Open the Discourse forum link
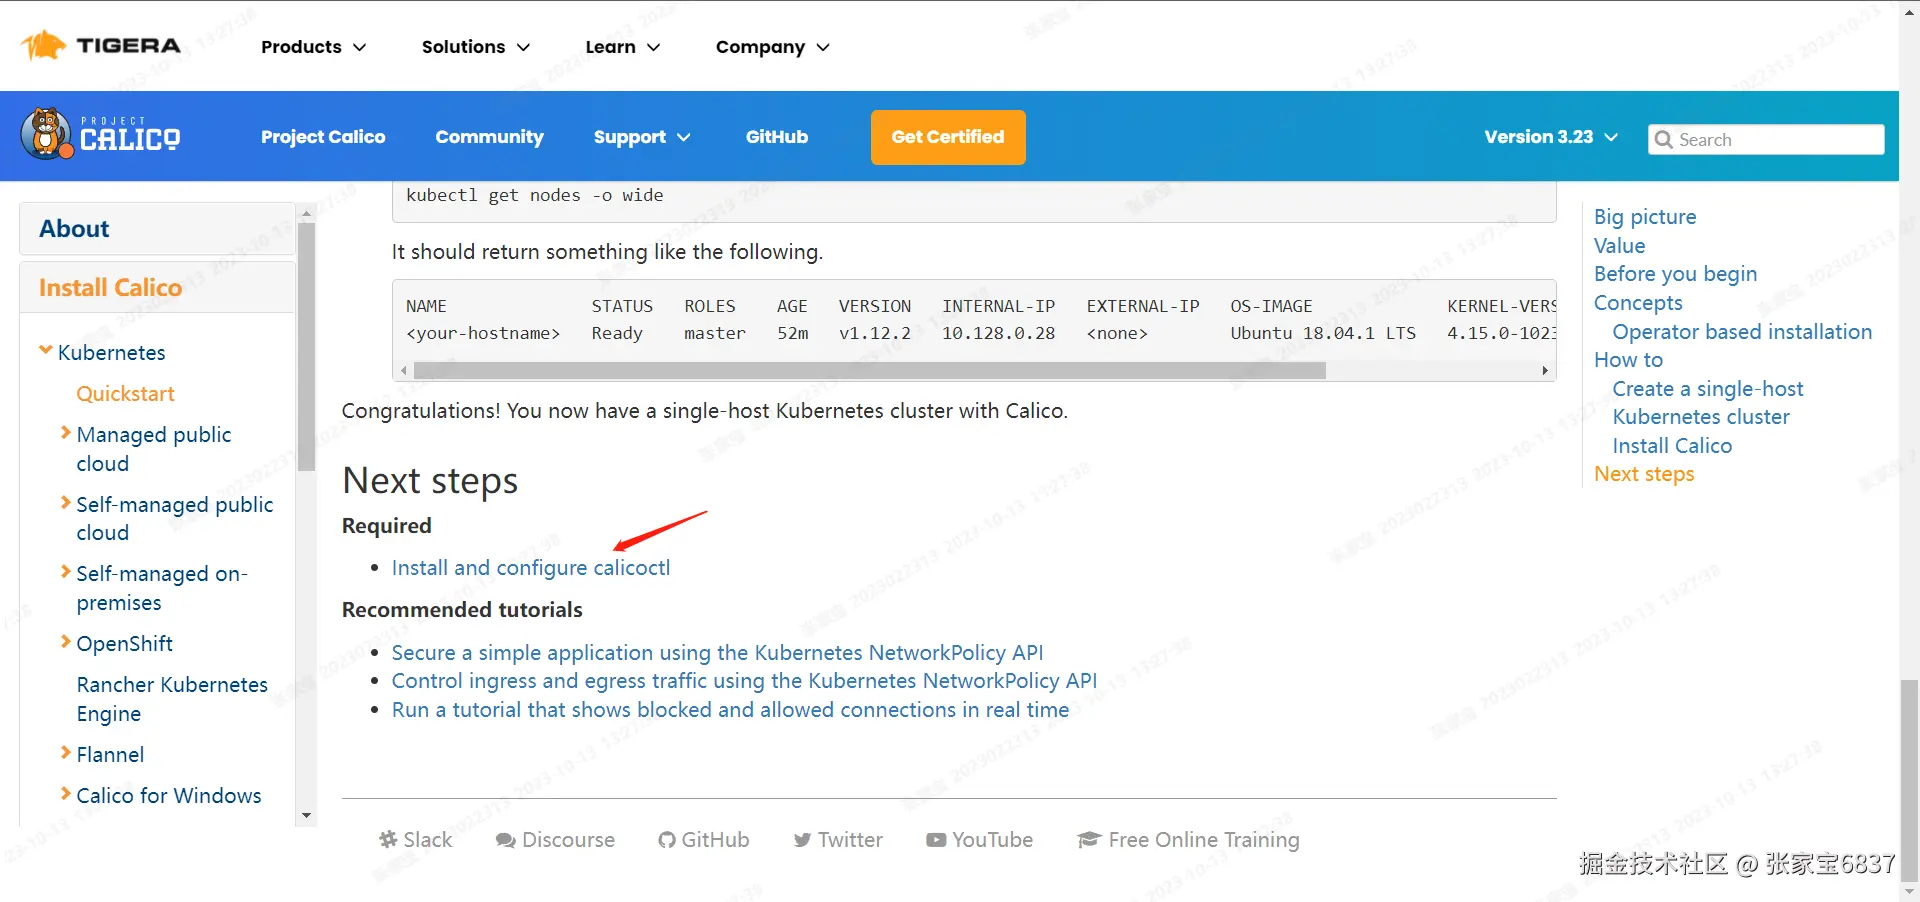Screen dimensions: 1920x902 (555, 840)
